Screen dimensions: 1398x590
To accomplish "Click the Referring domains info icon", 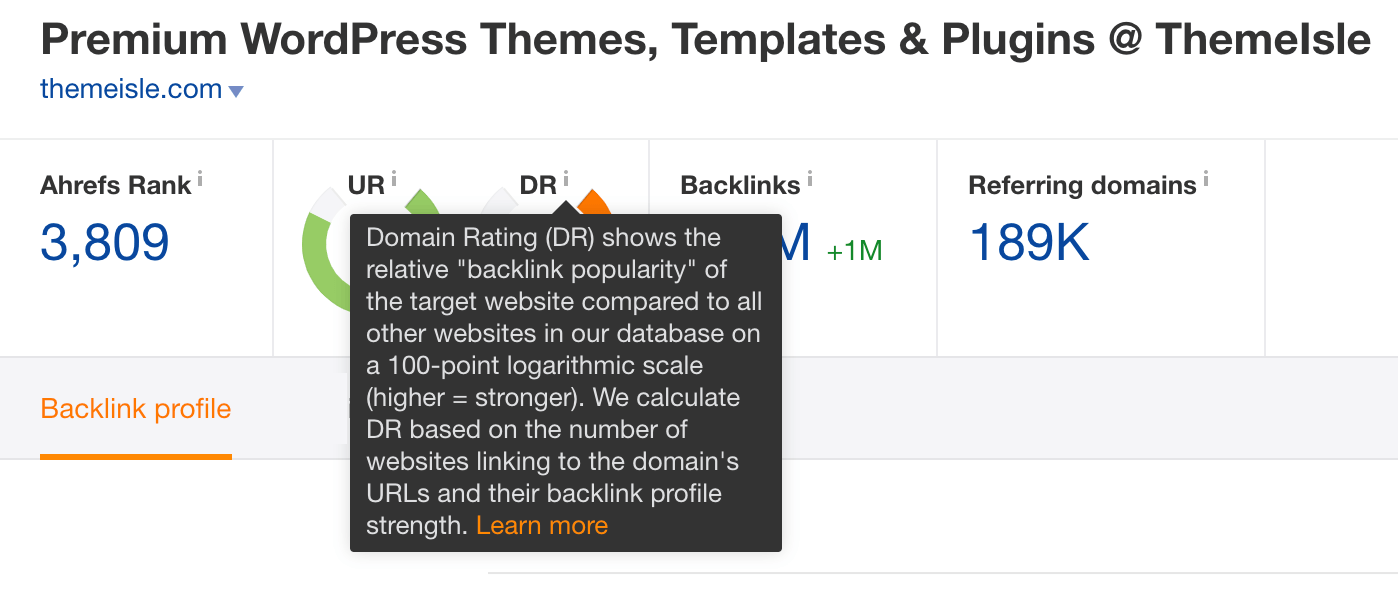I will (x=1206, y=177).
